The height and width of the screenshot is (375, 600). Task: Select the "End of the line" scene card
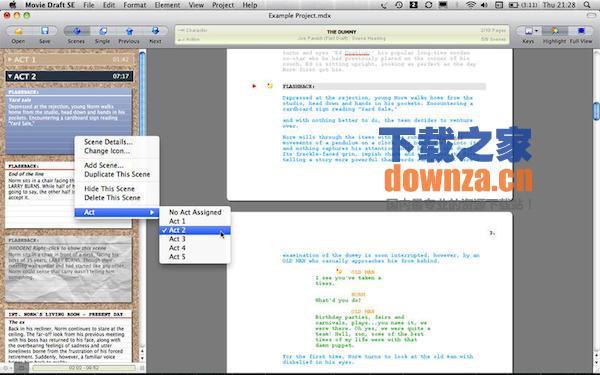(x=40, y=195)
